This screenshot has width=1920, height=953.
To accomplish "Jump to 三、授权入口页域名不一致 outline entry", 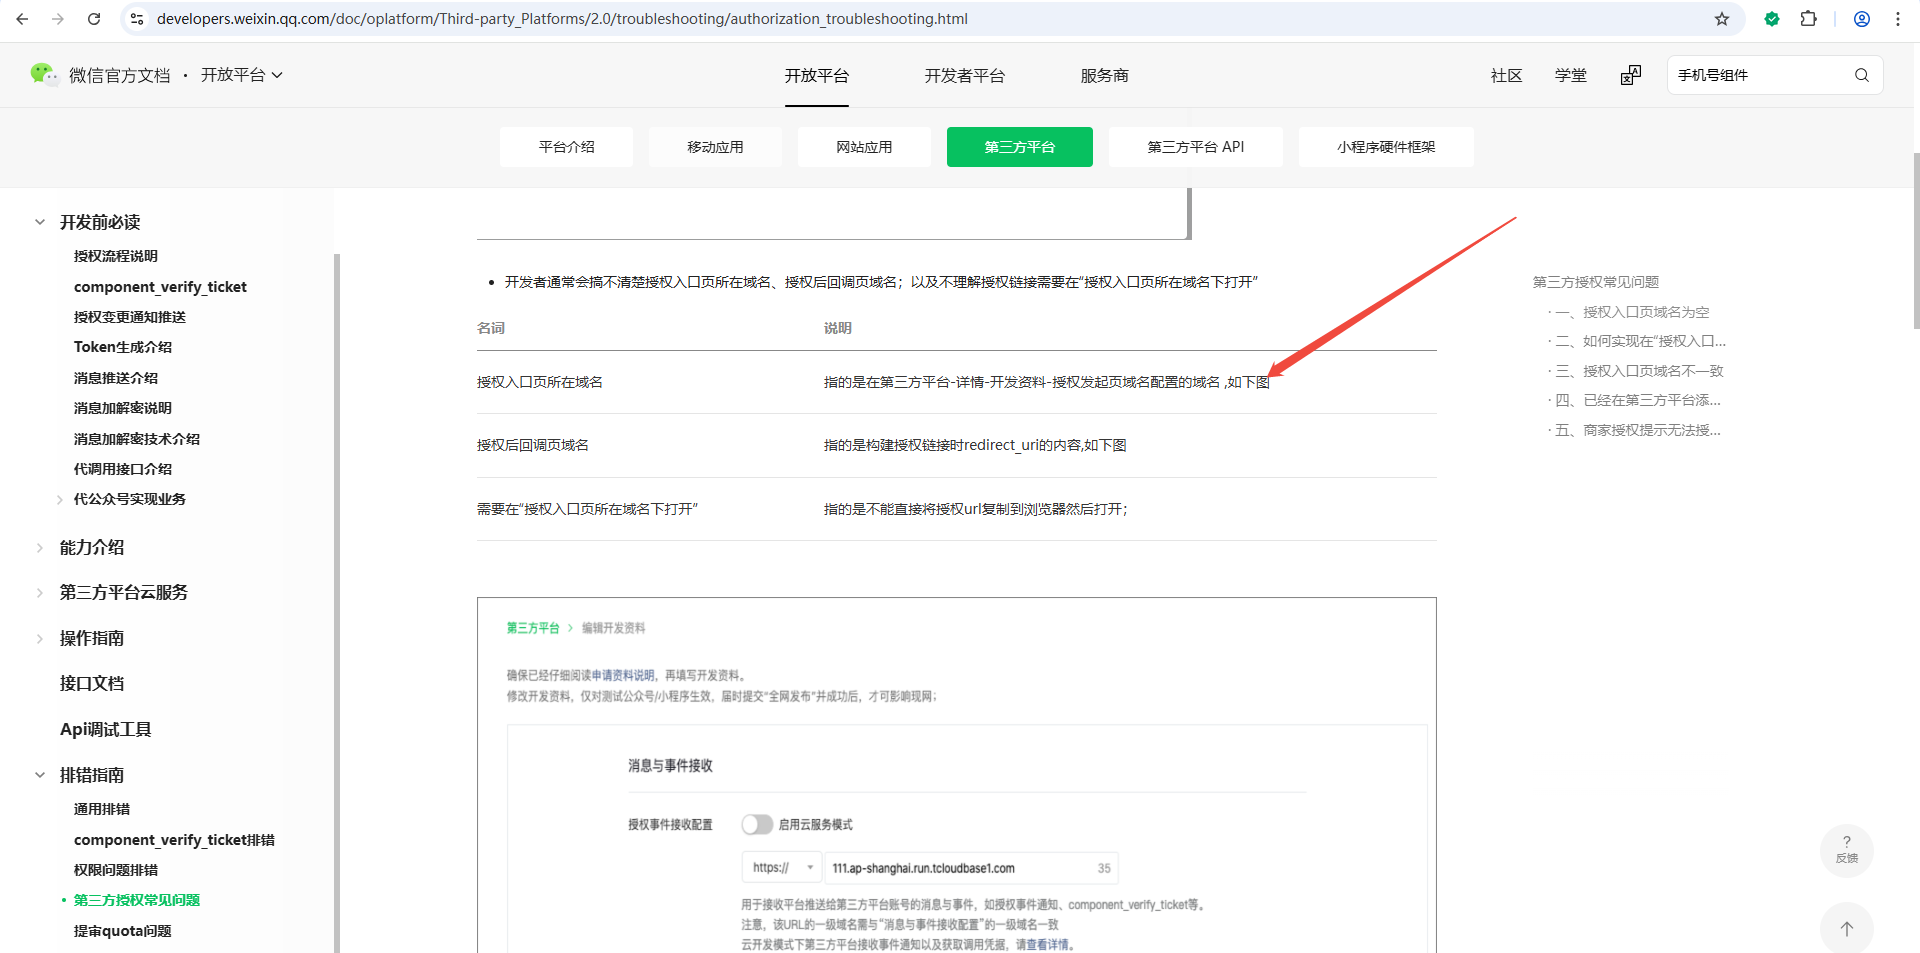I will point(1639,371).
